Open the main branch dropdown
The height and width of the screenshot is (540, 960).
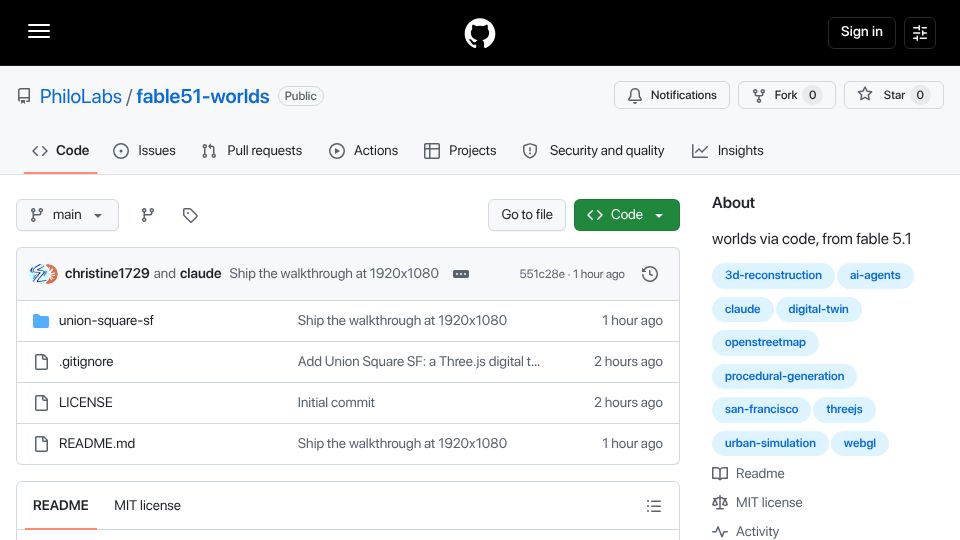[x=67, y=215]
